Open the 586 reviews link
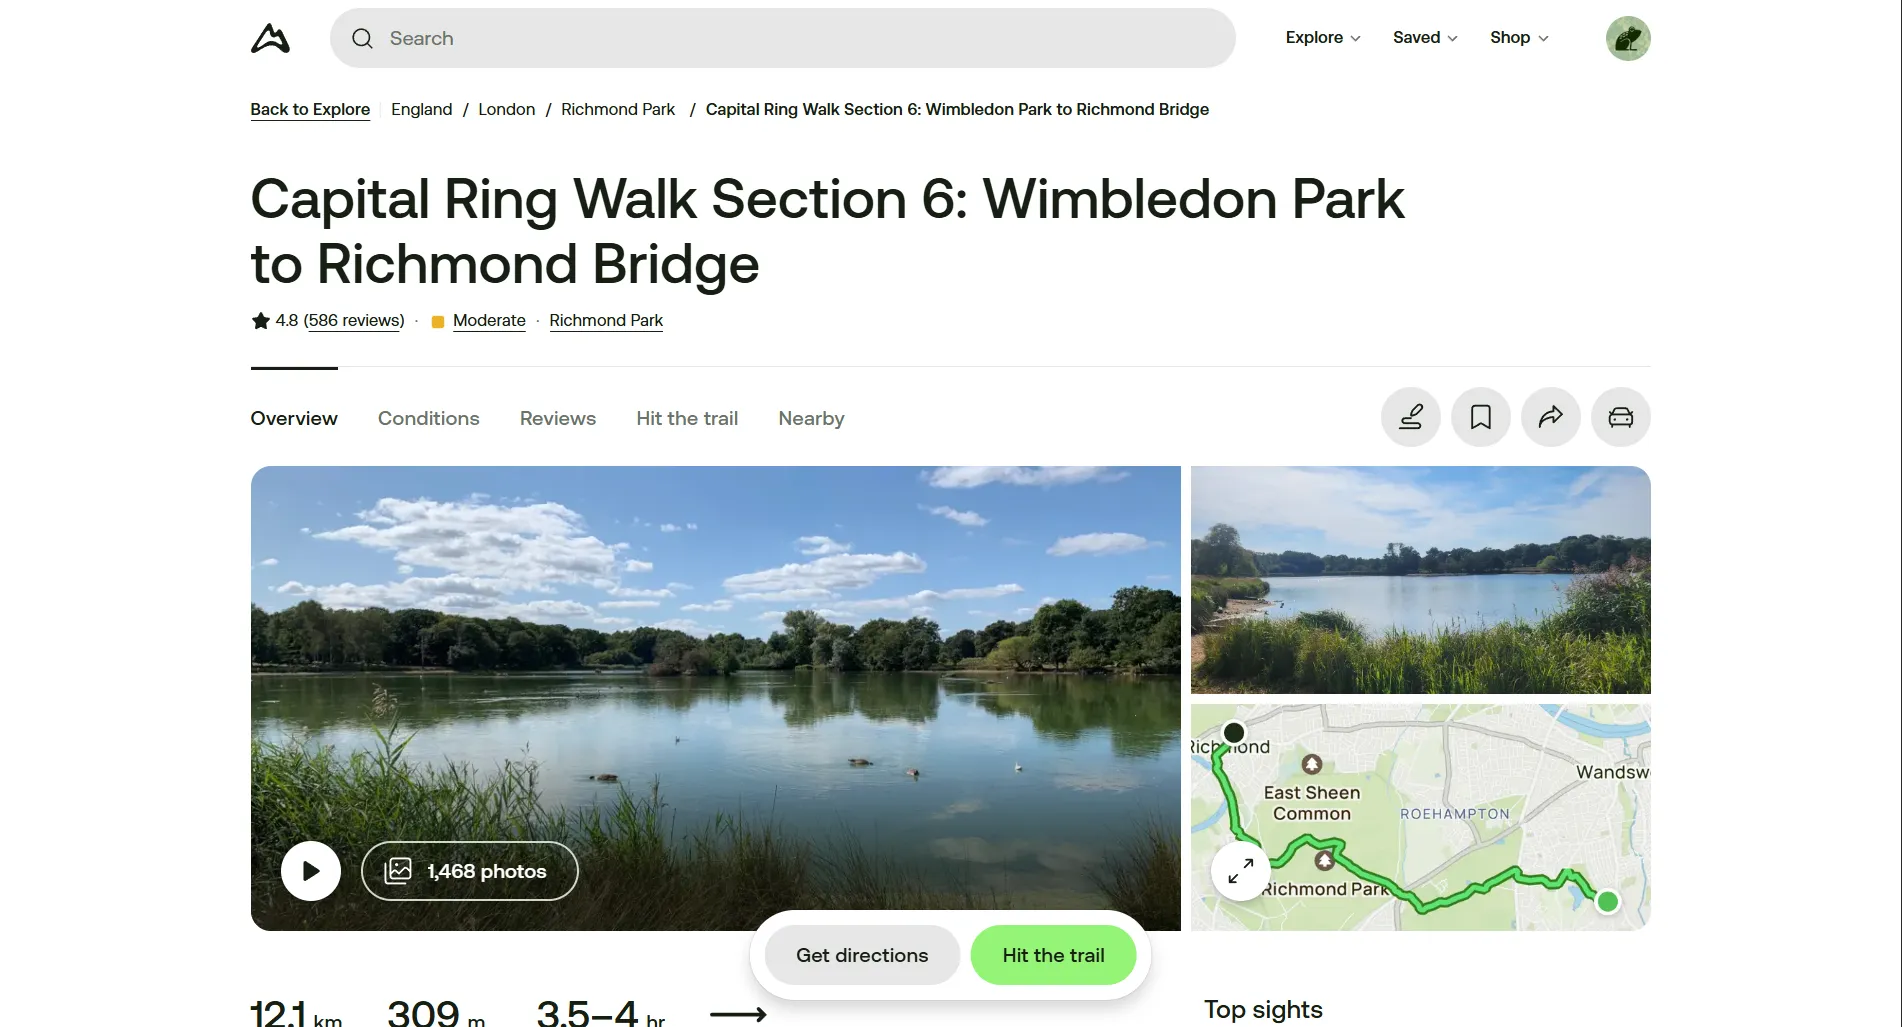This screenshot has width=1902, height=1027. click(x=354, y=320)
